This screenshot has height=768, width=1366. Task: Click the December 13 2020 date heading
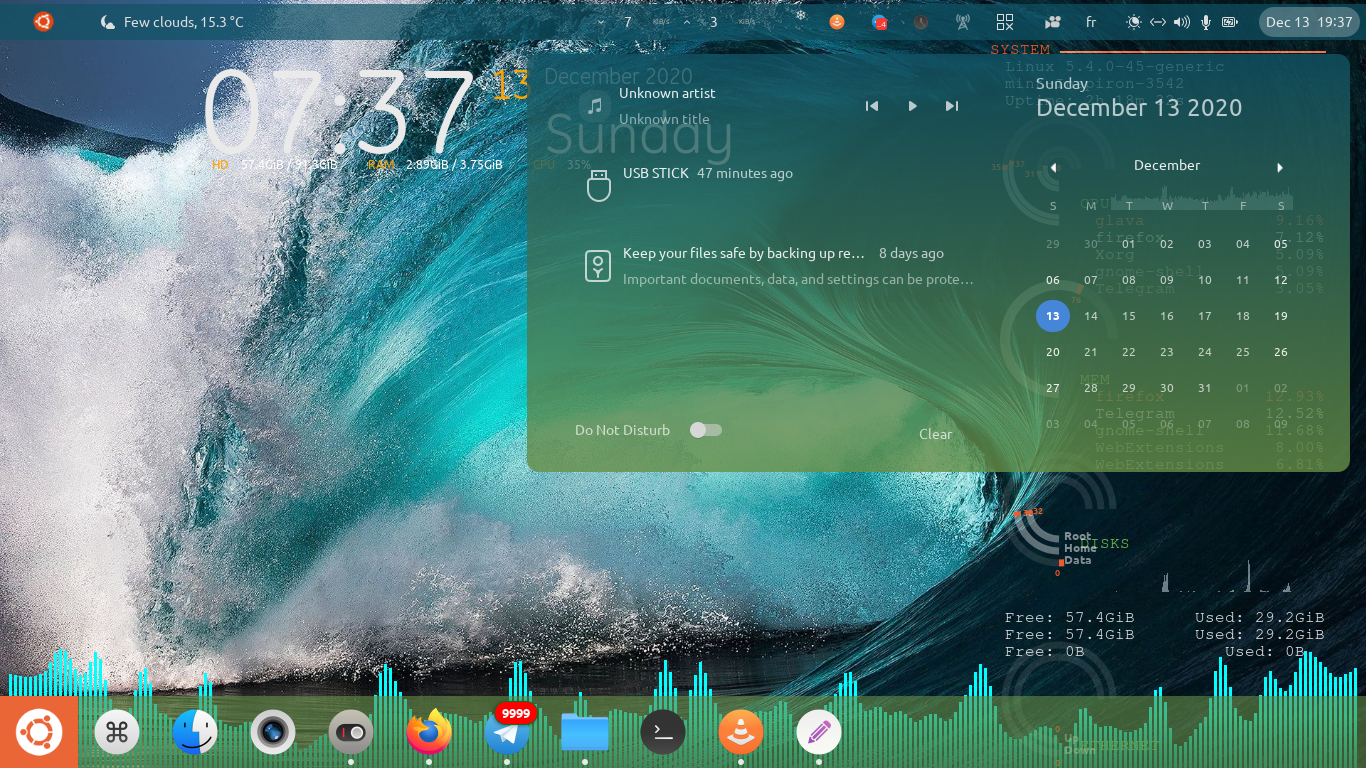1139,108
